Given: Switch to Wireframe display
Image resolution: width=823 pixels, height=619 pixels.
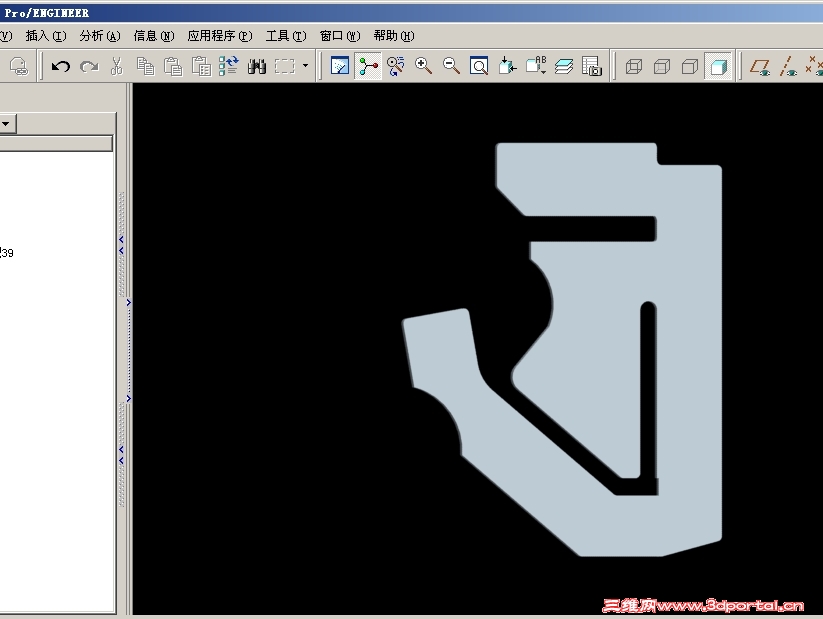Looking at the screenshot, I should pyautogui.click(x=634, y=67).
